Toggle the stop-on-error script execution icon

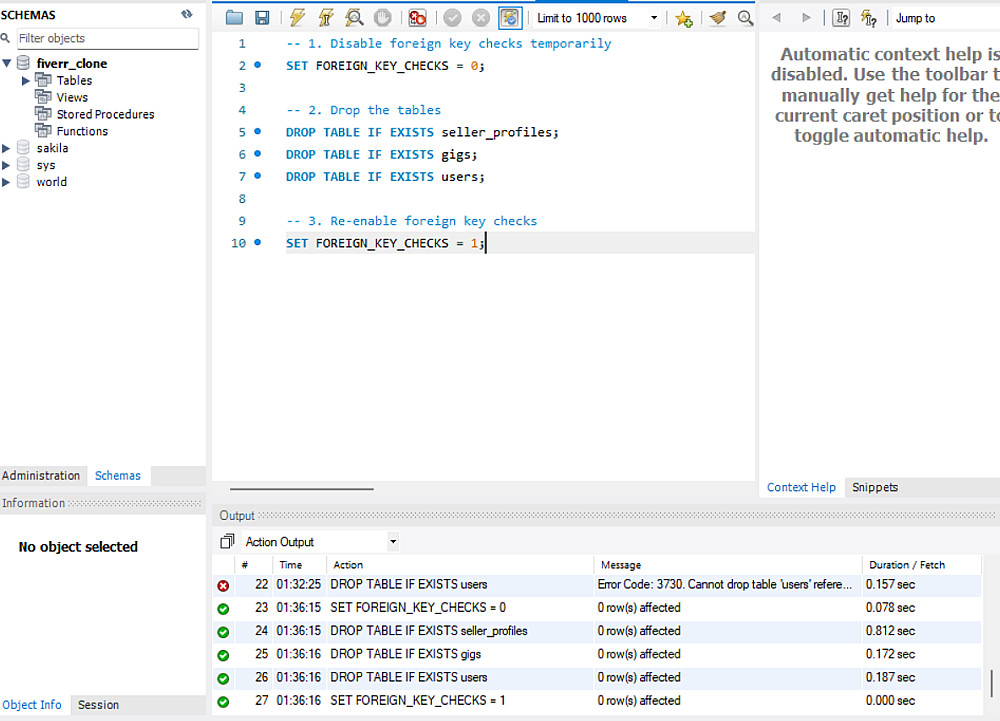point(417,18)
